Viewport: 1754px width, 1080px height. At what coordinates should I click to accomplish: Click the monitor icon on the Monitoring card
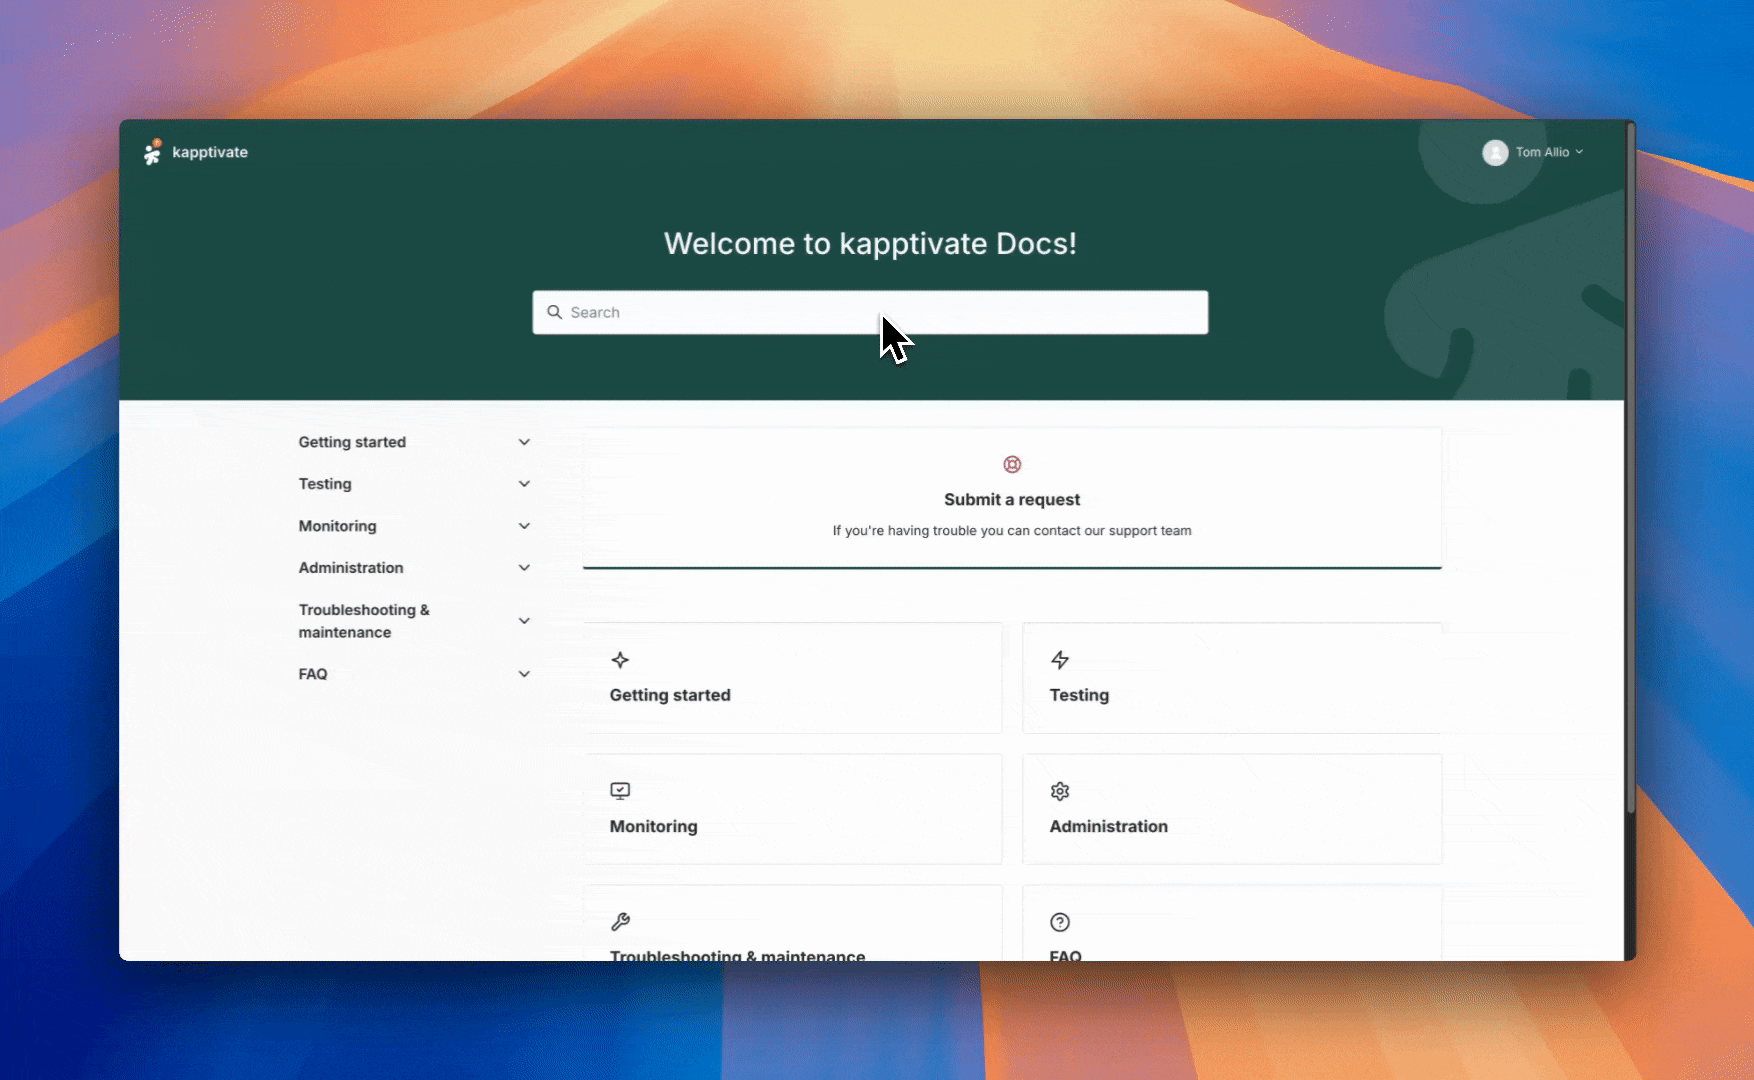click(x=620, y=791)
